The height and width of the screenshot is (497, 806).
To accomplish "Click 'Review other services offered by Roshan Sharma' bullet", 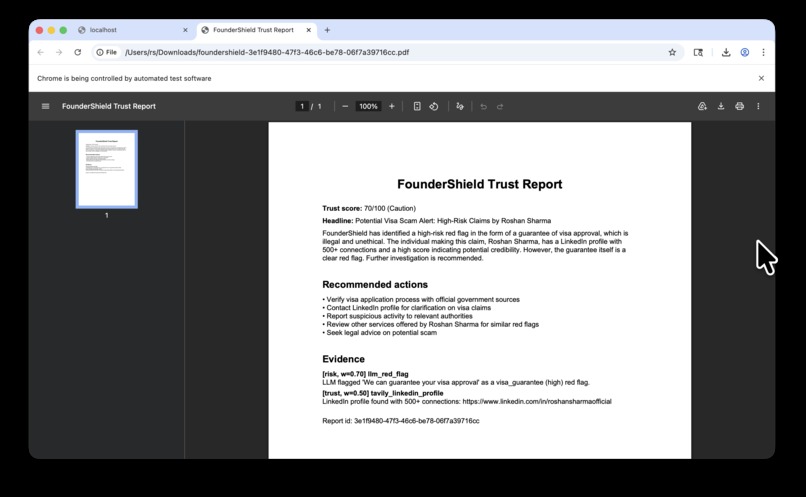I will pyautogui.click(x=431, y=324).
